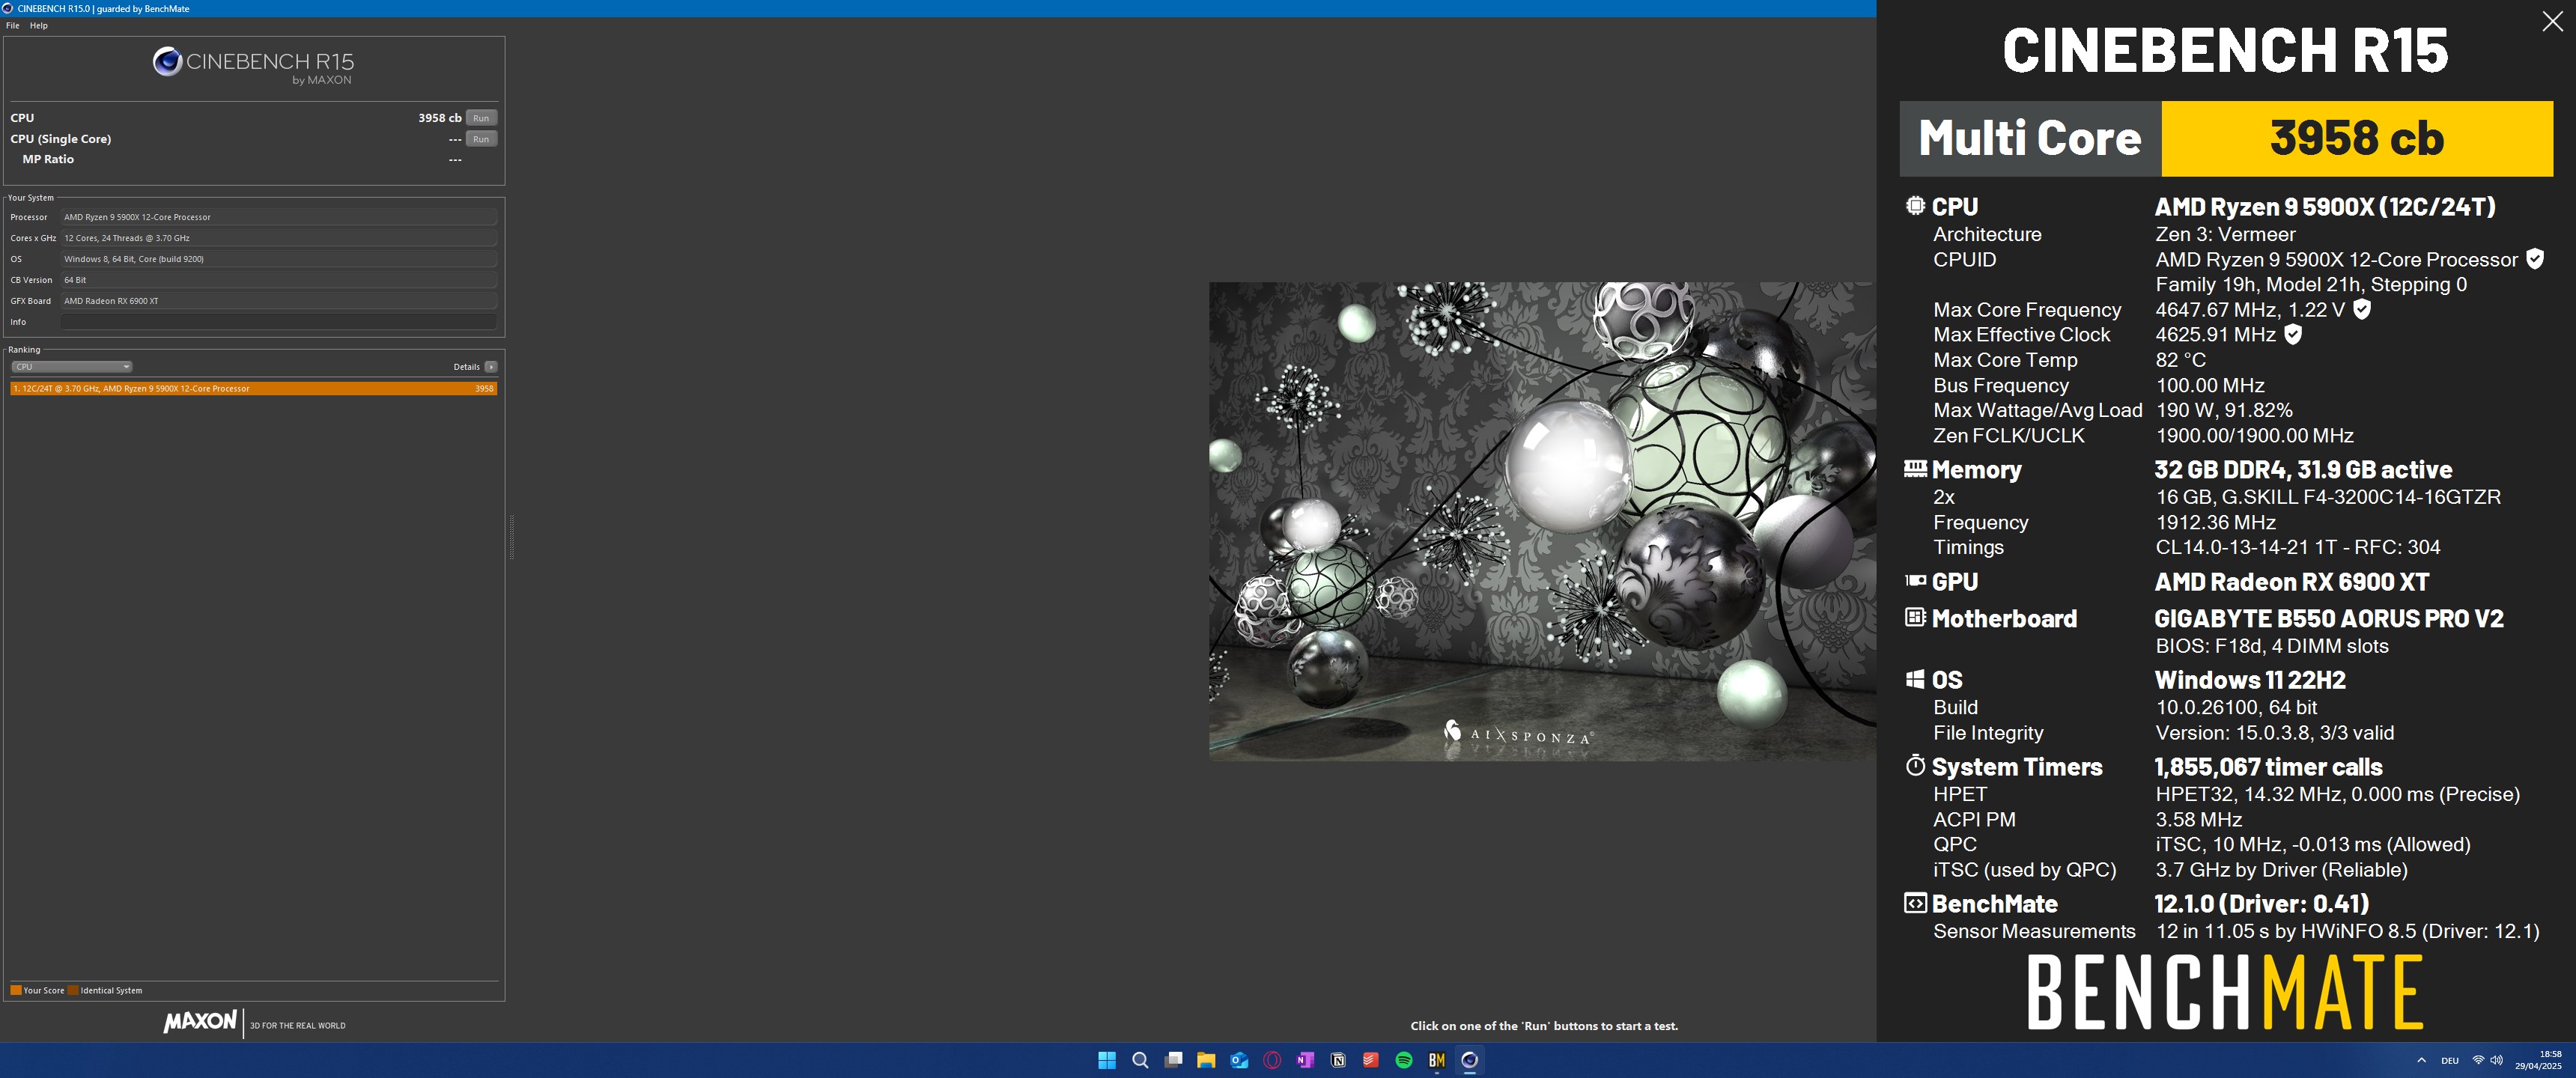The width and height of the screenshot is (2576, 1078).
Task: Click the Memory module icon in BenchMate
Action: 1915,468
